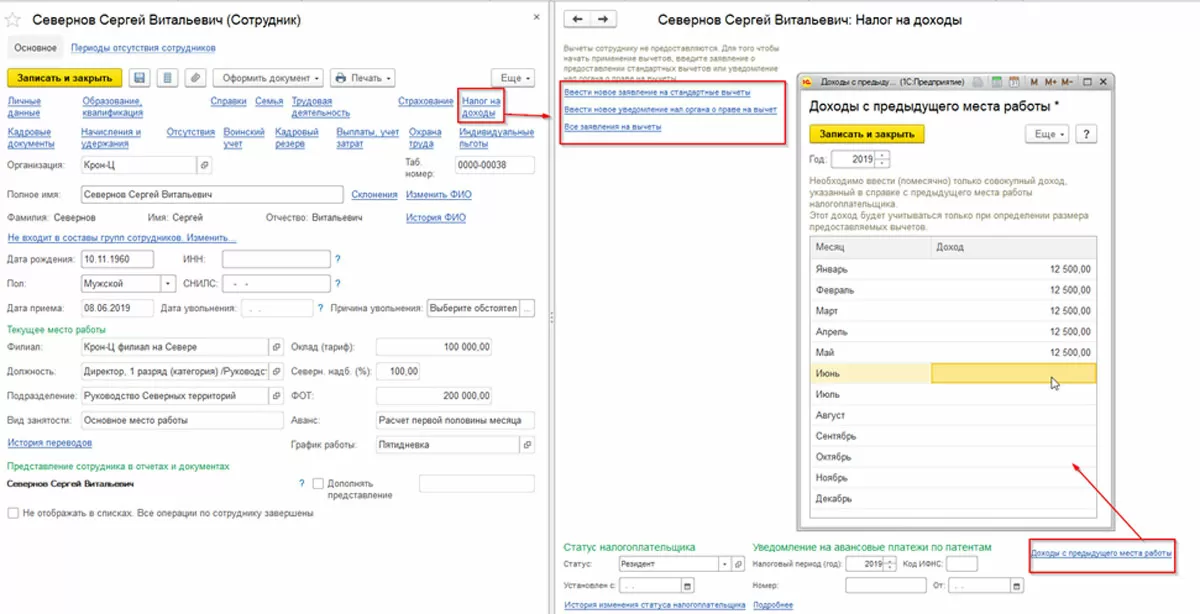The width and height of the screenshot is (1200, 614).
Task: Click M+ memory button in dialog titlebar
Action: point(1051,81)
